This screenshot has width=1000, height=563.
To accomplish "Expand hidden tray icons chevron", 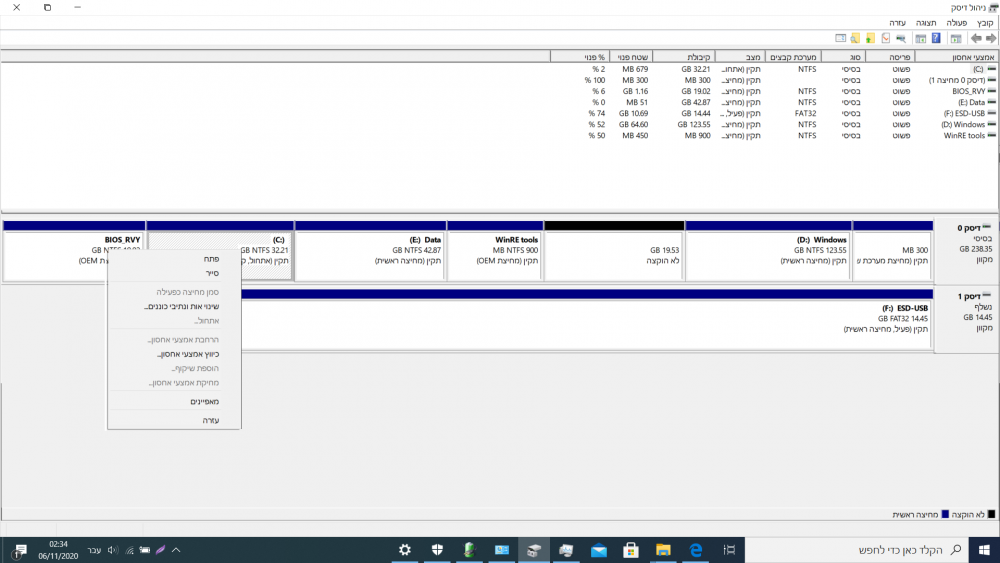I will tap(176, 550).
